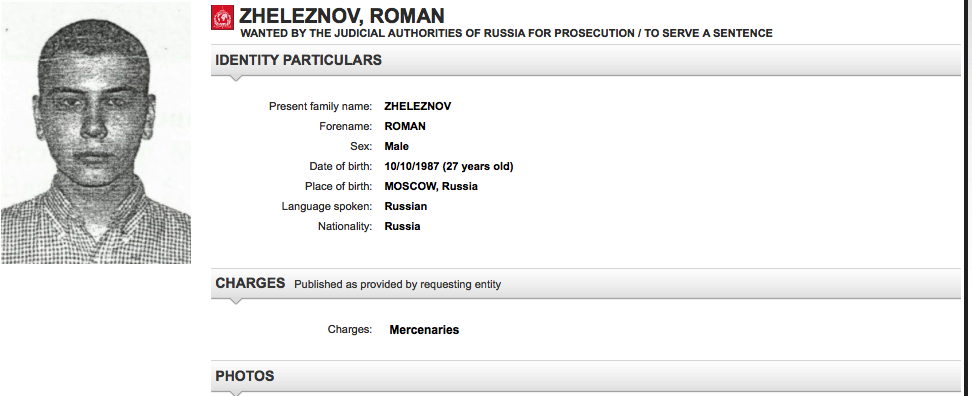Click the arrow under Charges heading
972x396 pixels.
[x=236, y=302]
